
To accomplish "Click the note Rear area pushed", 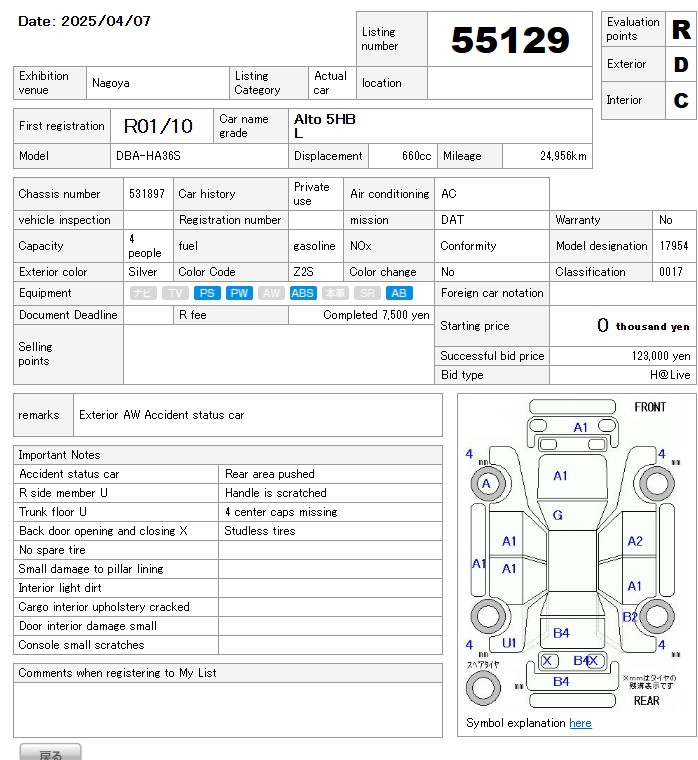I will pos(270,474).
